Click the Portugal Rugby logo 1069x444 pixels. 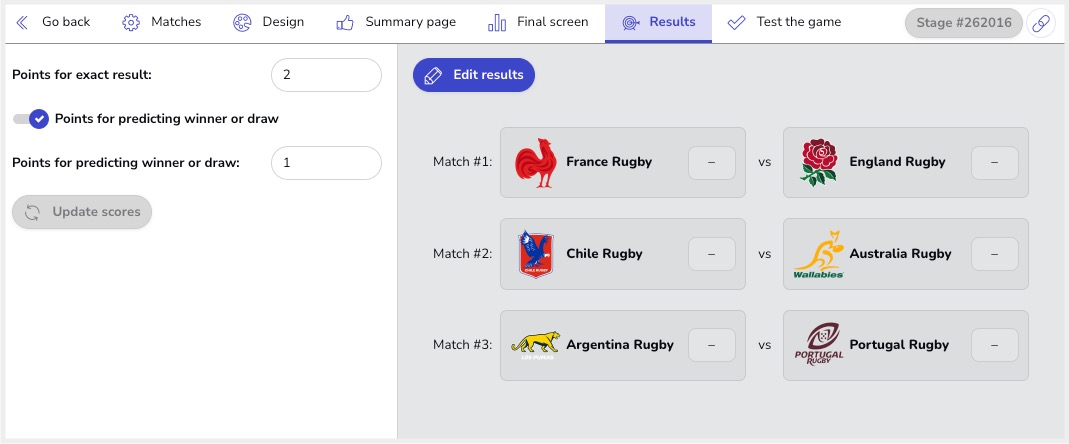coord(819,345)
